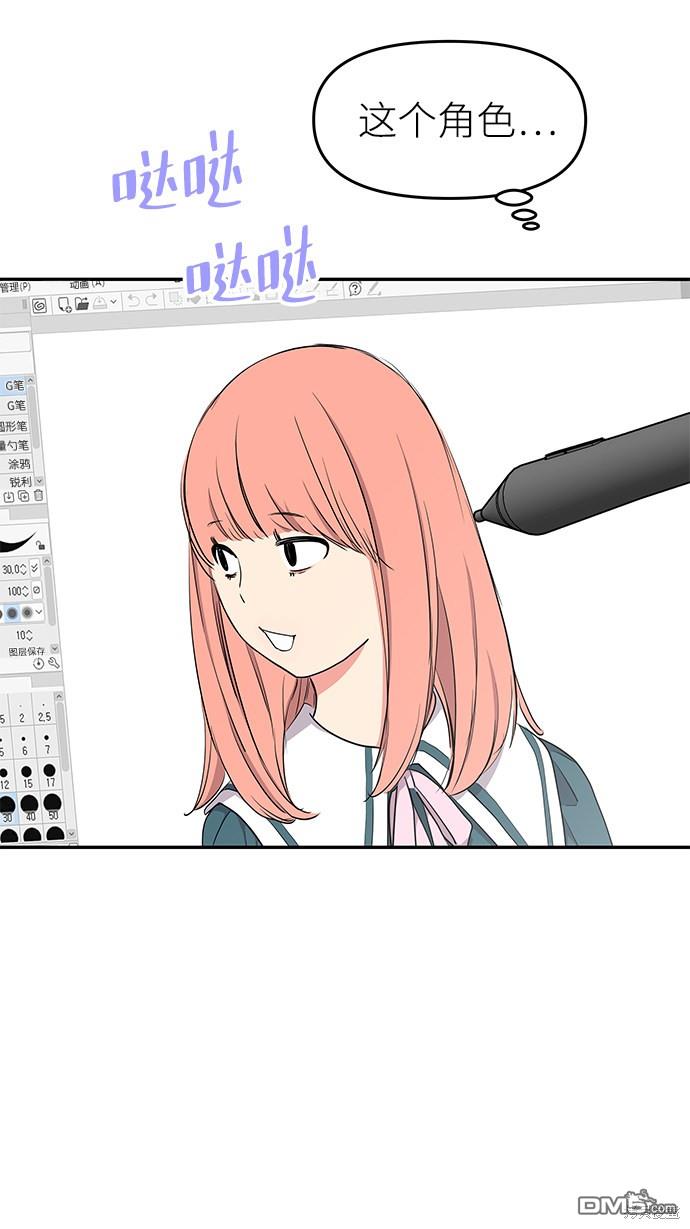Toggle the lock icon beside the brush stroke preview
This screenshot has width=690, height=1229.
coord(40,545)
